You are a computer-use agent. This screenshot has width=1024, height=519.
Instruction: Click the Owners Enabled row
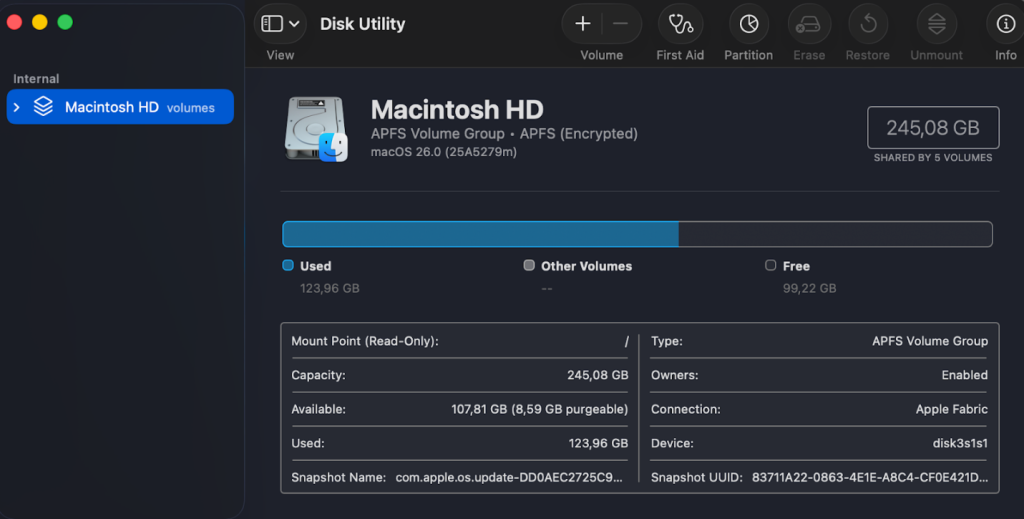(x=819, y=375)
